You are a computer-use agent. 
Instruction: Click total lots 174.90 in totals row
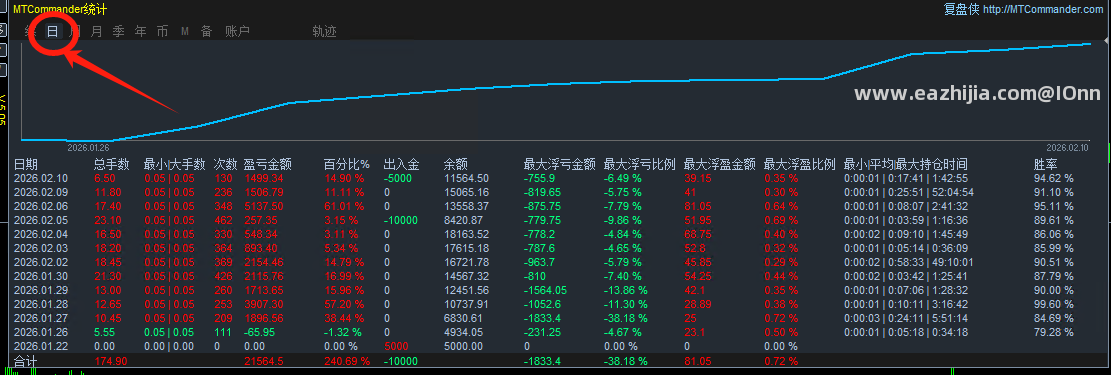[111, 362]
